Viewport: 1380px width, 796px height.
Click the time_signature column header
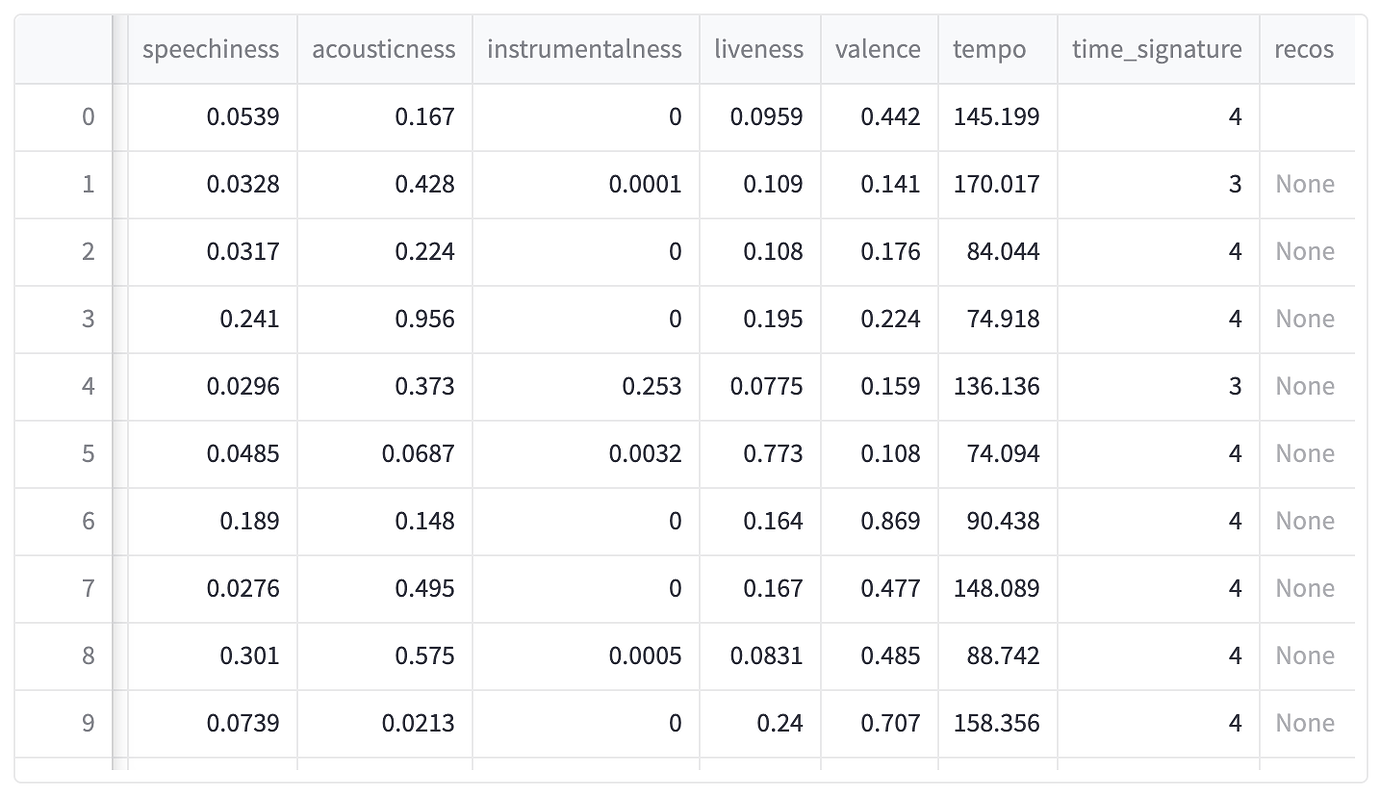pyautogui.click(x=1157, y=49)
